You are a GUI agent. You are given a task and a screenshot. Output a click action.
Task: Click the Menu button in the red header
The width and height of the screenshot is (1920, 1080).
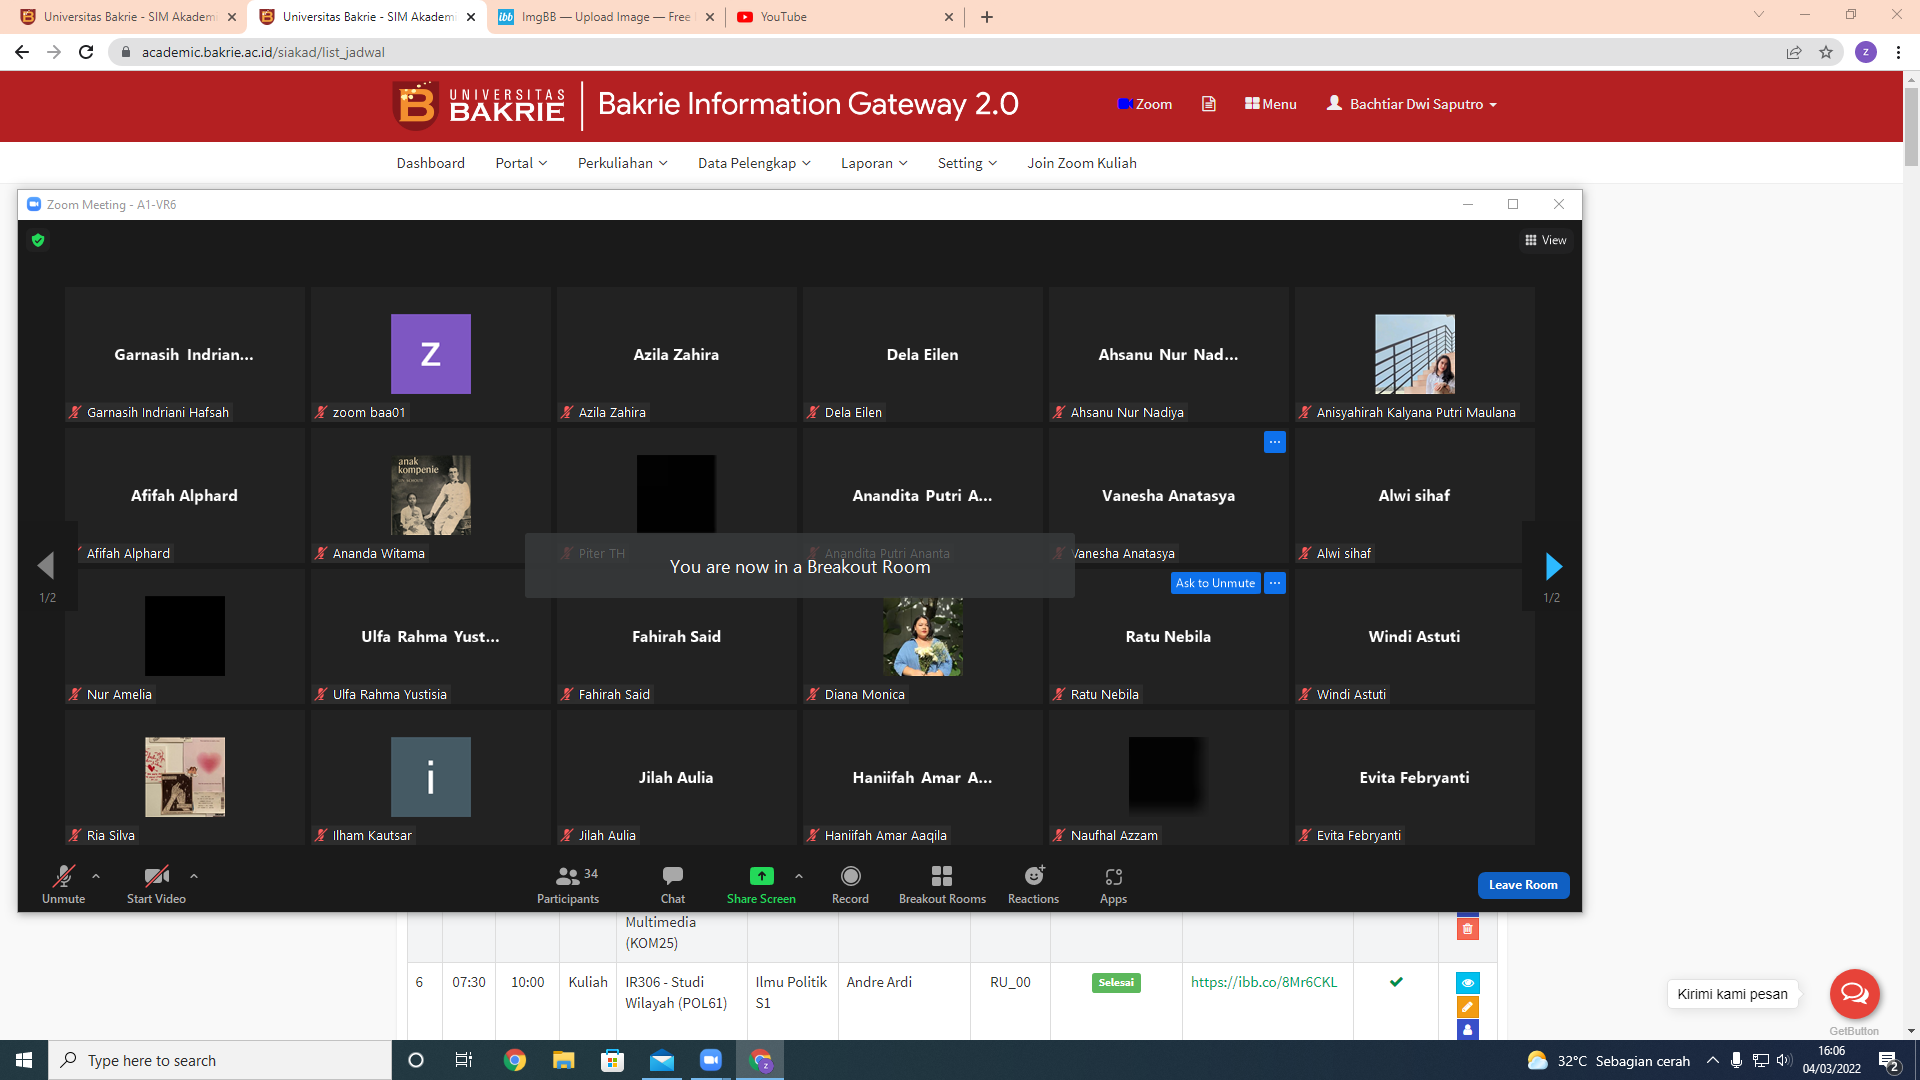(1270, 104)
